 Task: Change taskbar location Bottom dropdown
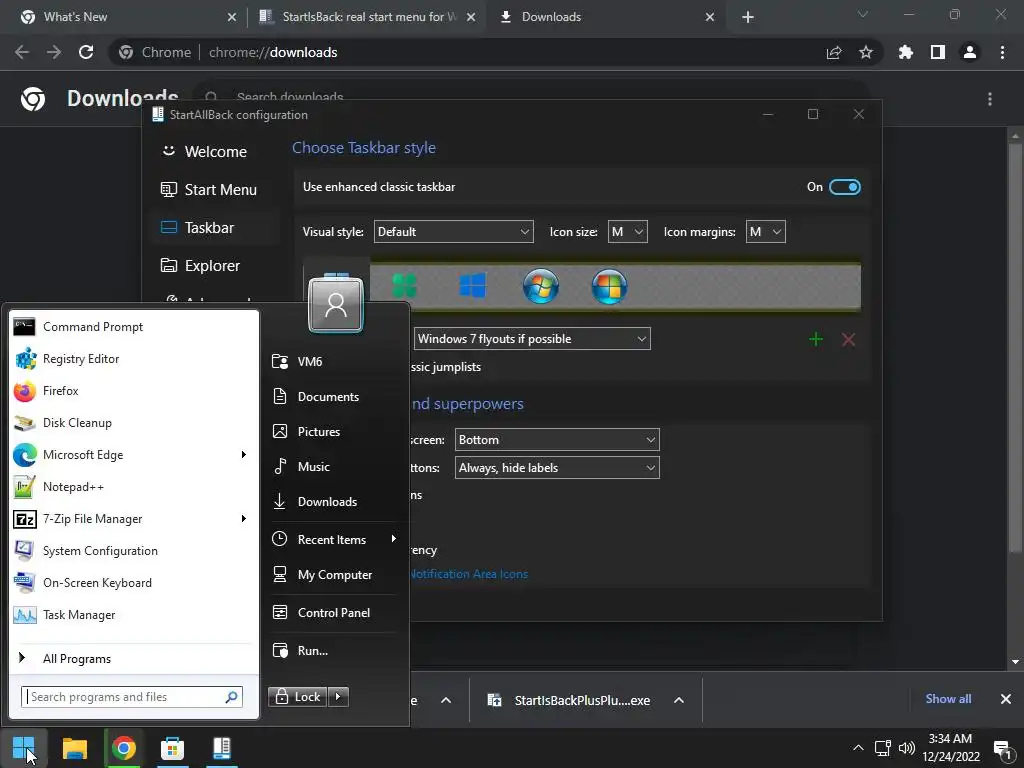pyautogui.click(x=557, y=440)
